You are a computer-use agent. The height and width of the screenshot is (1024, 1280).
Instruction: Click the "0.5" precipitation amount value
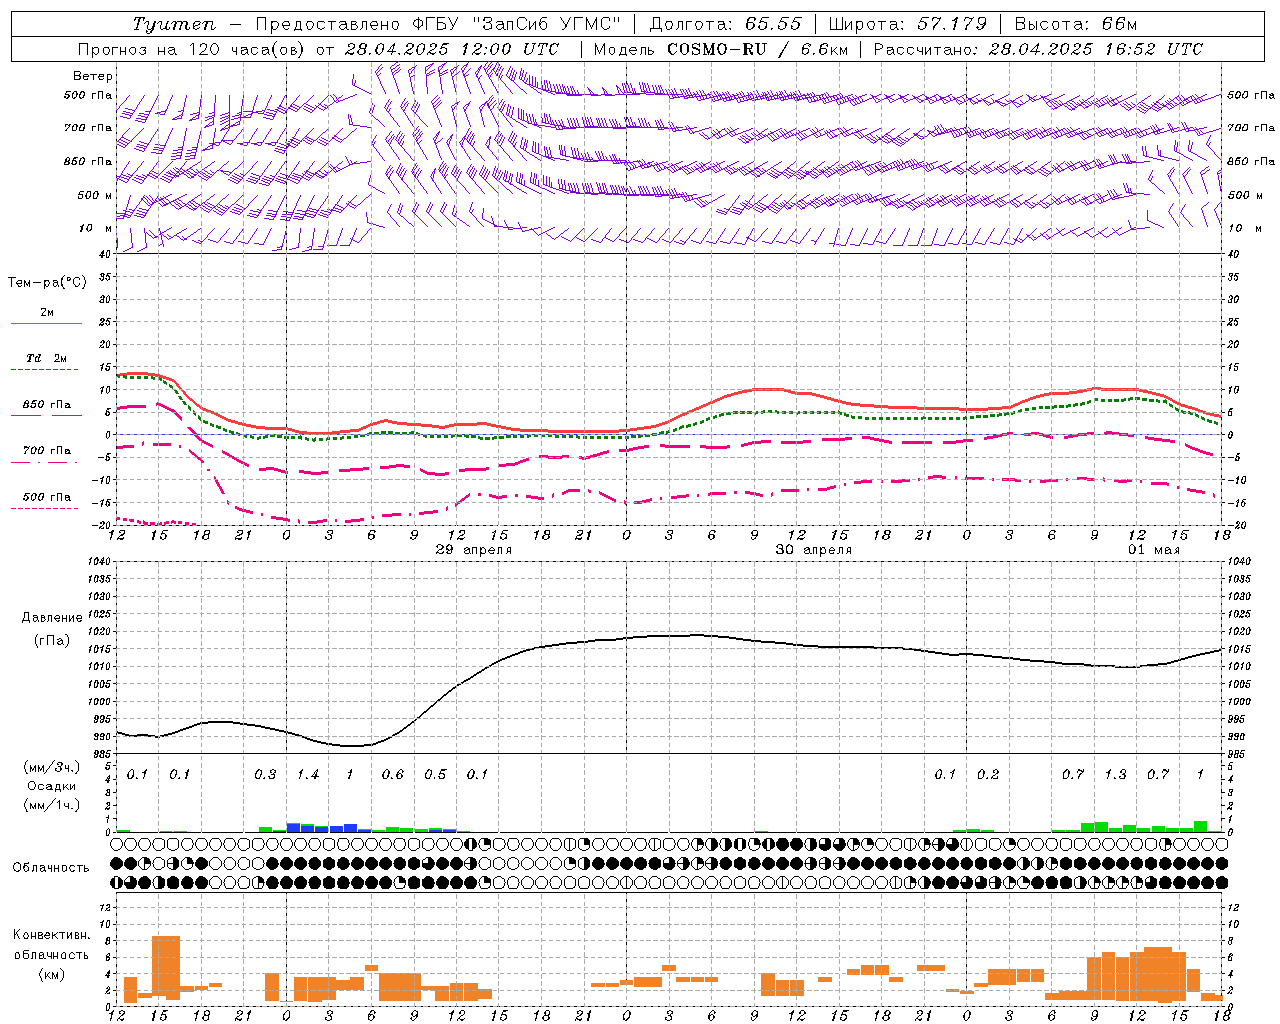pyautogui.click(x=435, y=775)
